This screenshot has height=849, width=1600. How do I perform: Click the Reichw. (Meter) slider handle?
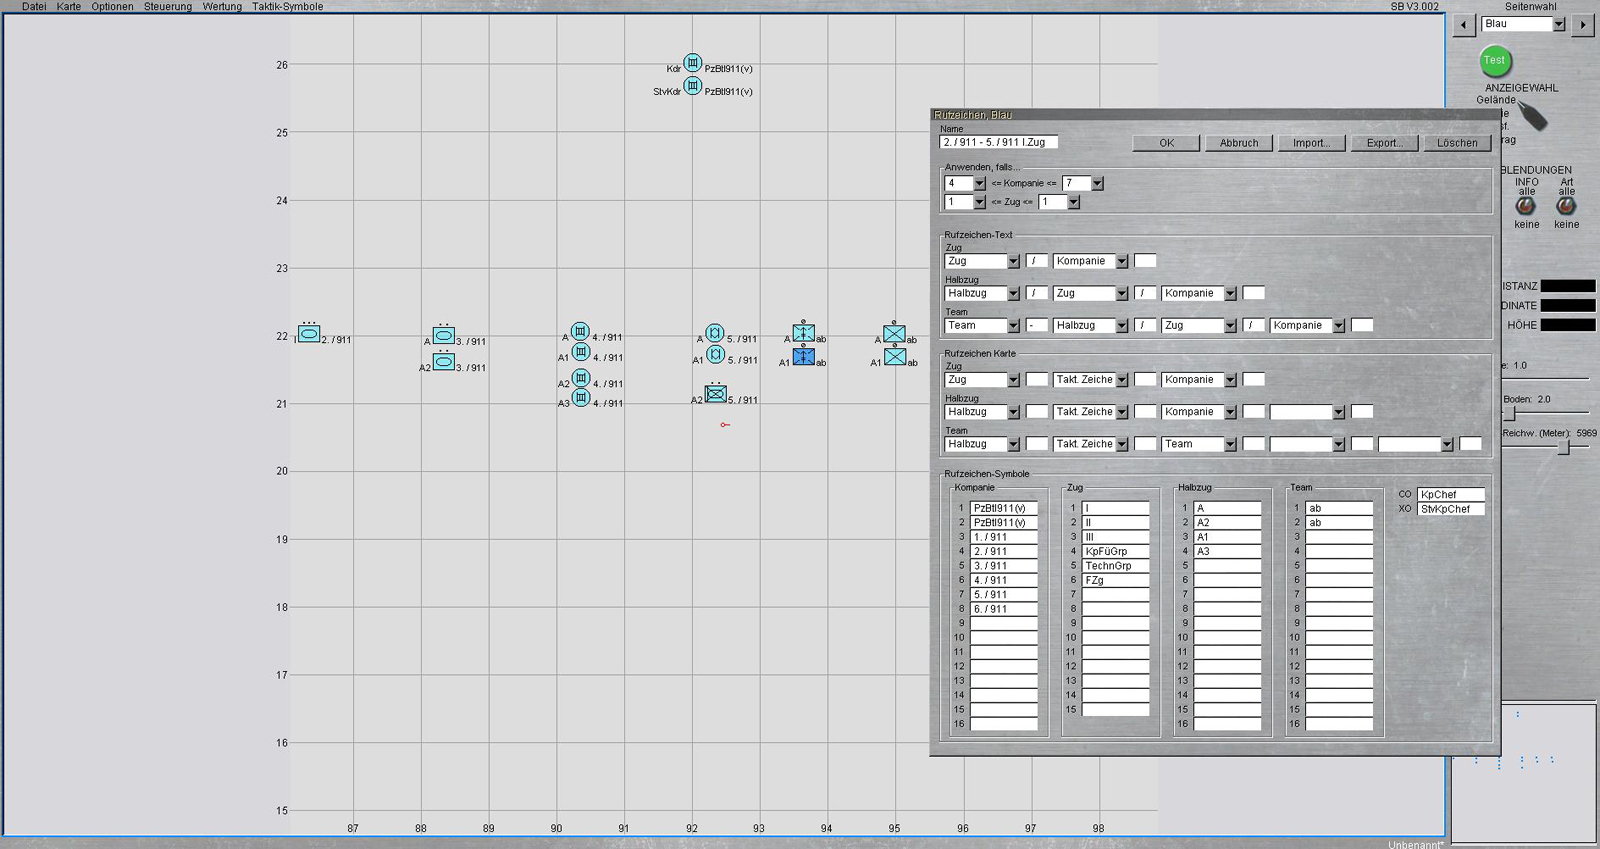coord(1565,448)
